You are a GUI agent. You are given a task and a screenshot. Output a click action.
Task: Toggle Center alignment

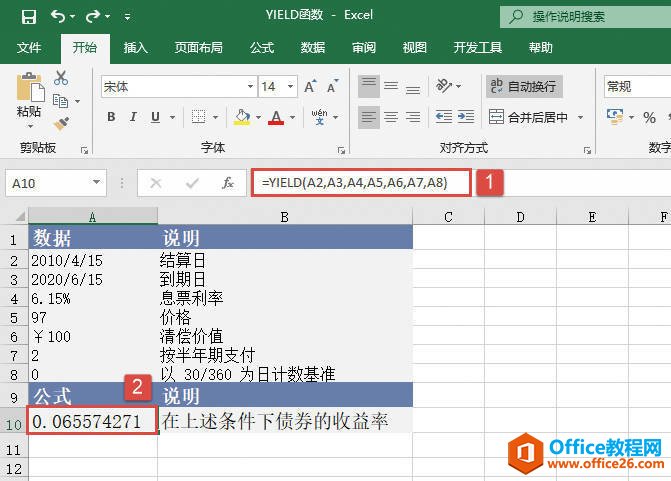pyautogui.click(x=391, y=117)
